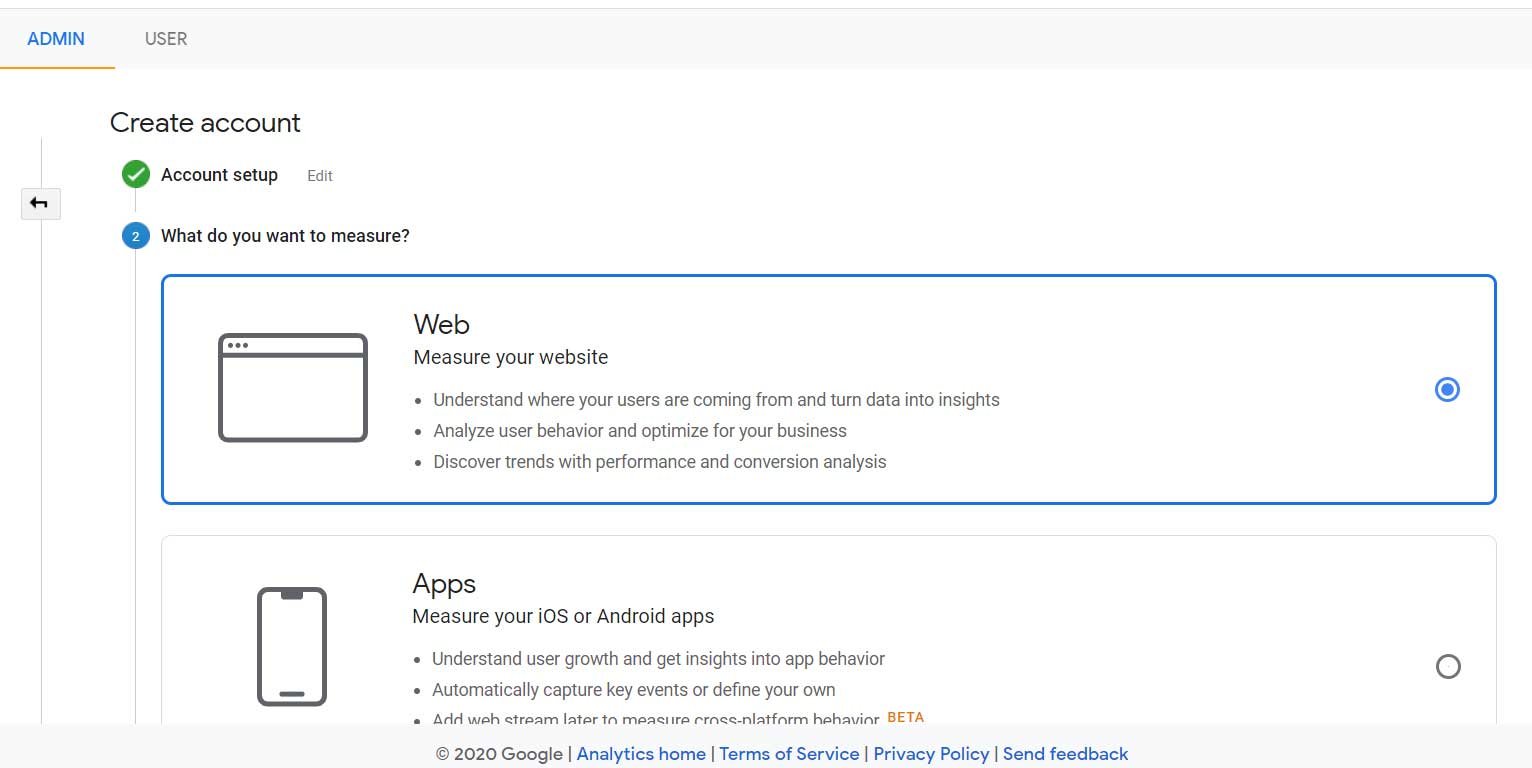This screenshot has height=768, width=1532.
Task: Open the Terms of Service page
Action: (789, 753)
